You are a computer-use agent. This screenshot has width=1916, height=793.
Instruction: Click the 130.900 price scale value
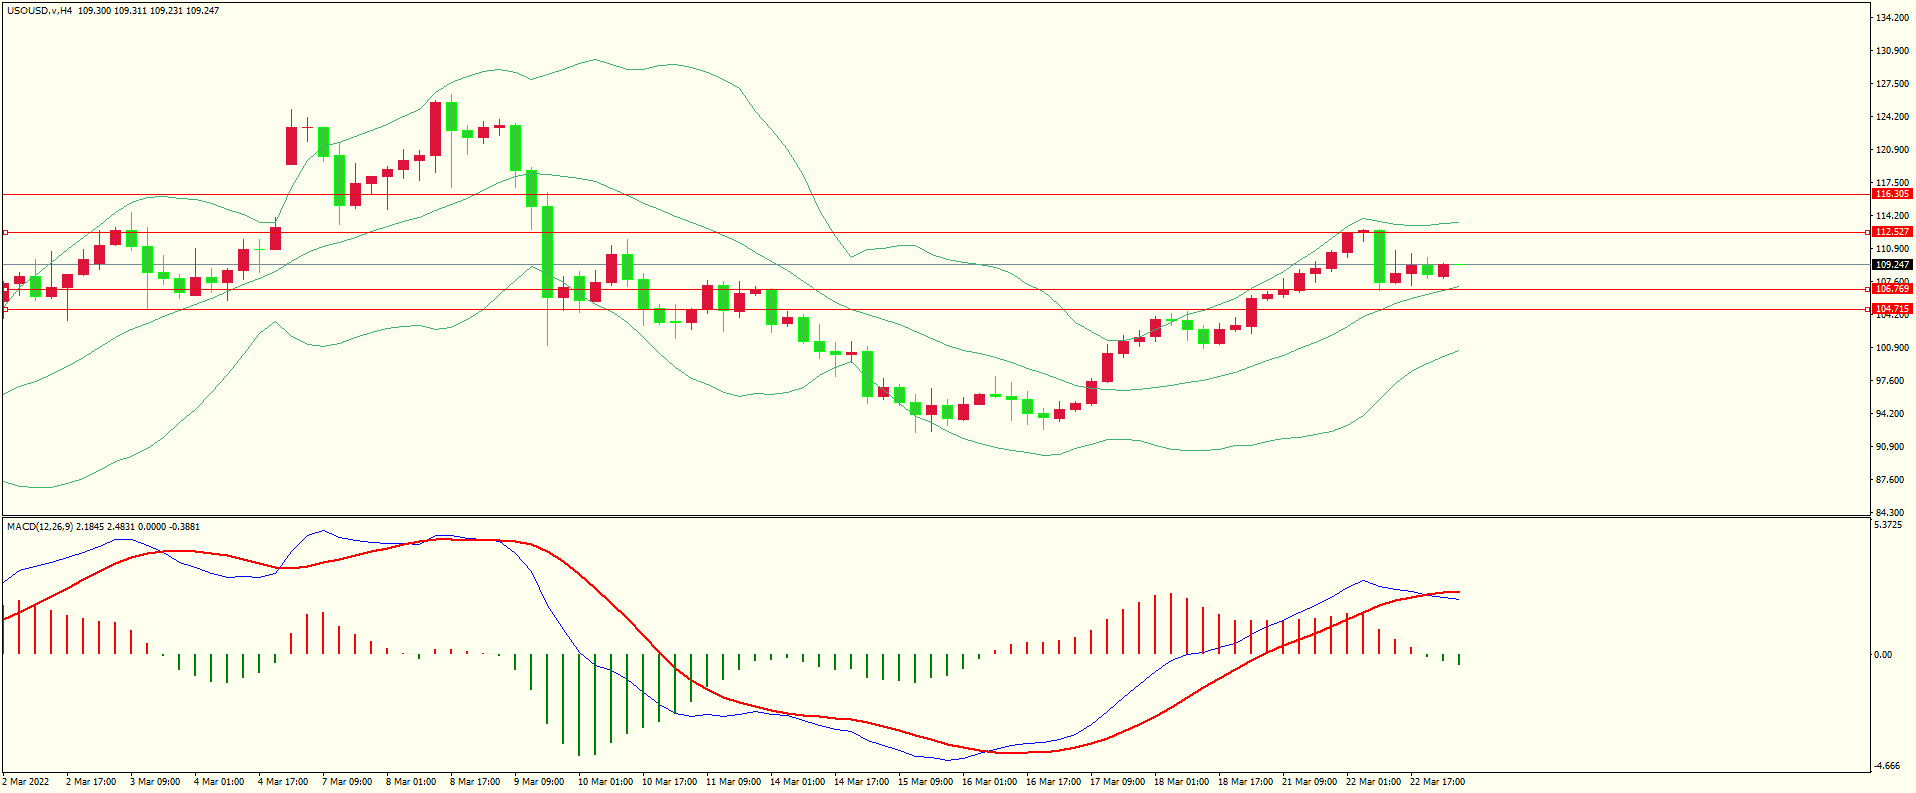pyautogui.click(x=1892, y=51)
